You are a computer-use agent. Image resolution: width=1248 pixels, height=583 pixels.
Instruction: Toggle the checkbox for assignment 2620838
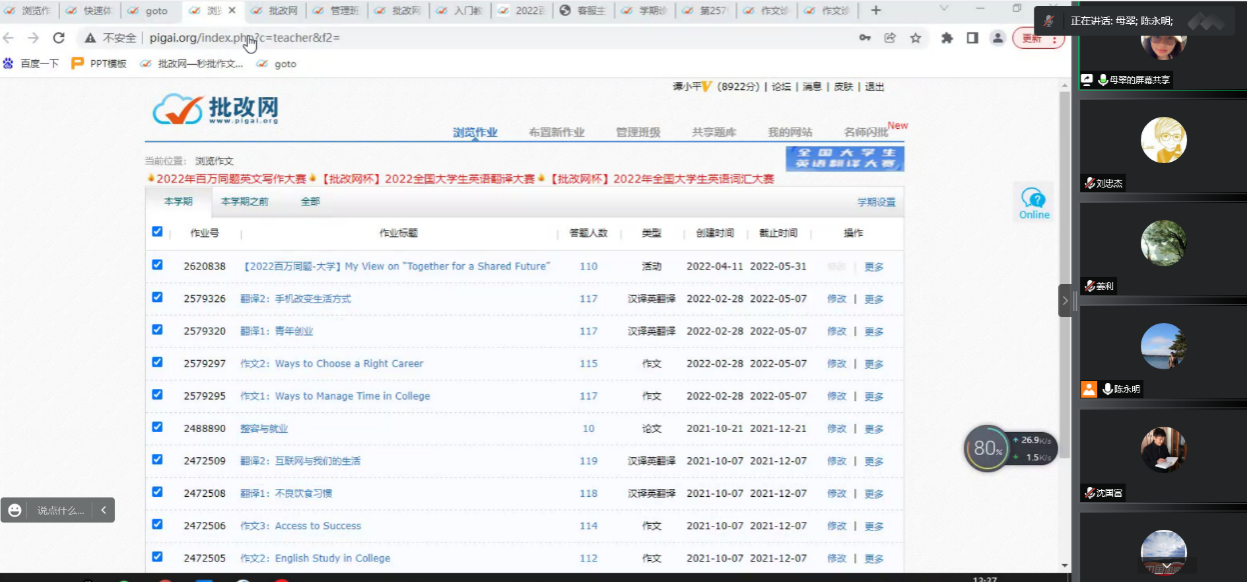pos(157,265)
